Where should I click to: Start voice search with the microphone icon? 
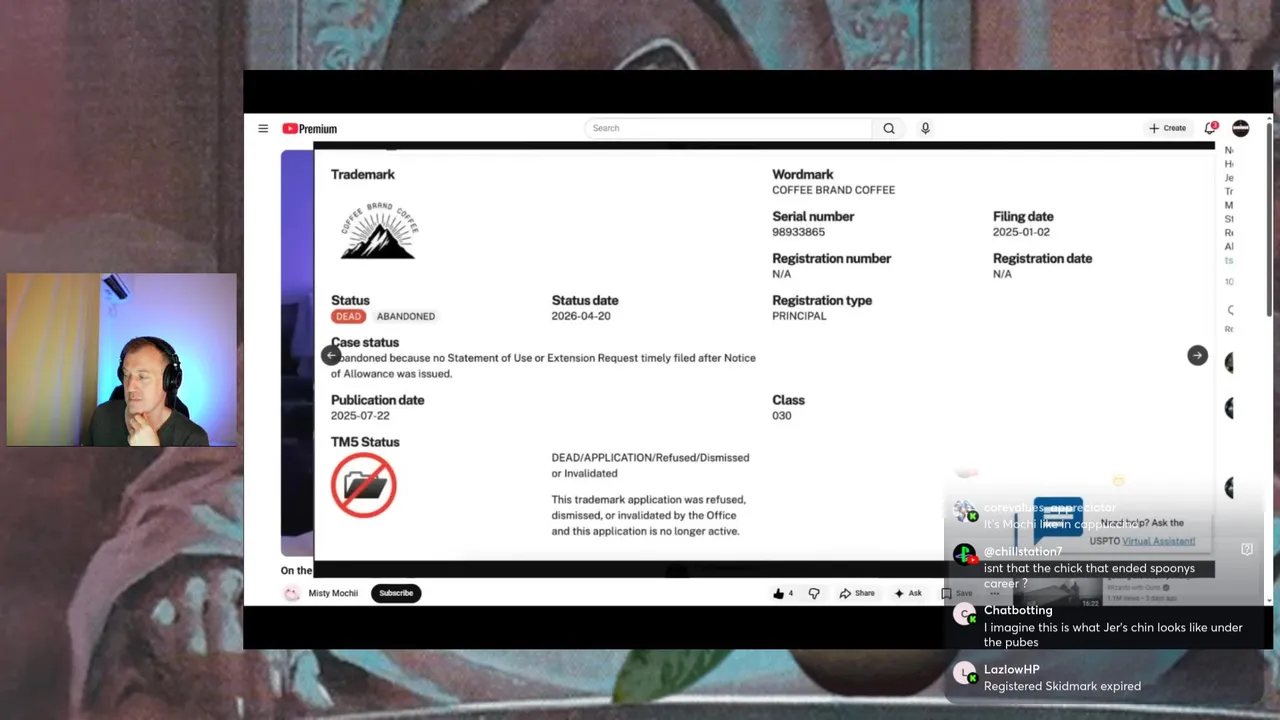pyautogui.click(x=925, y=128)
